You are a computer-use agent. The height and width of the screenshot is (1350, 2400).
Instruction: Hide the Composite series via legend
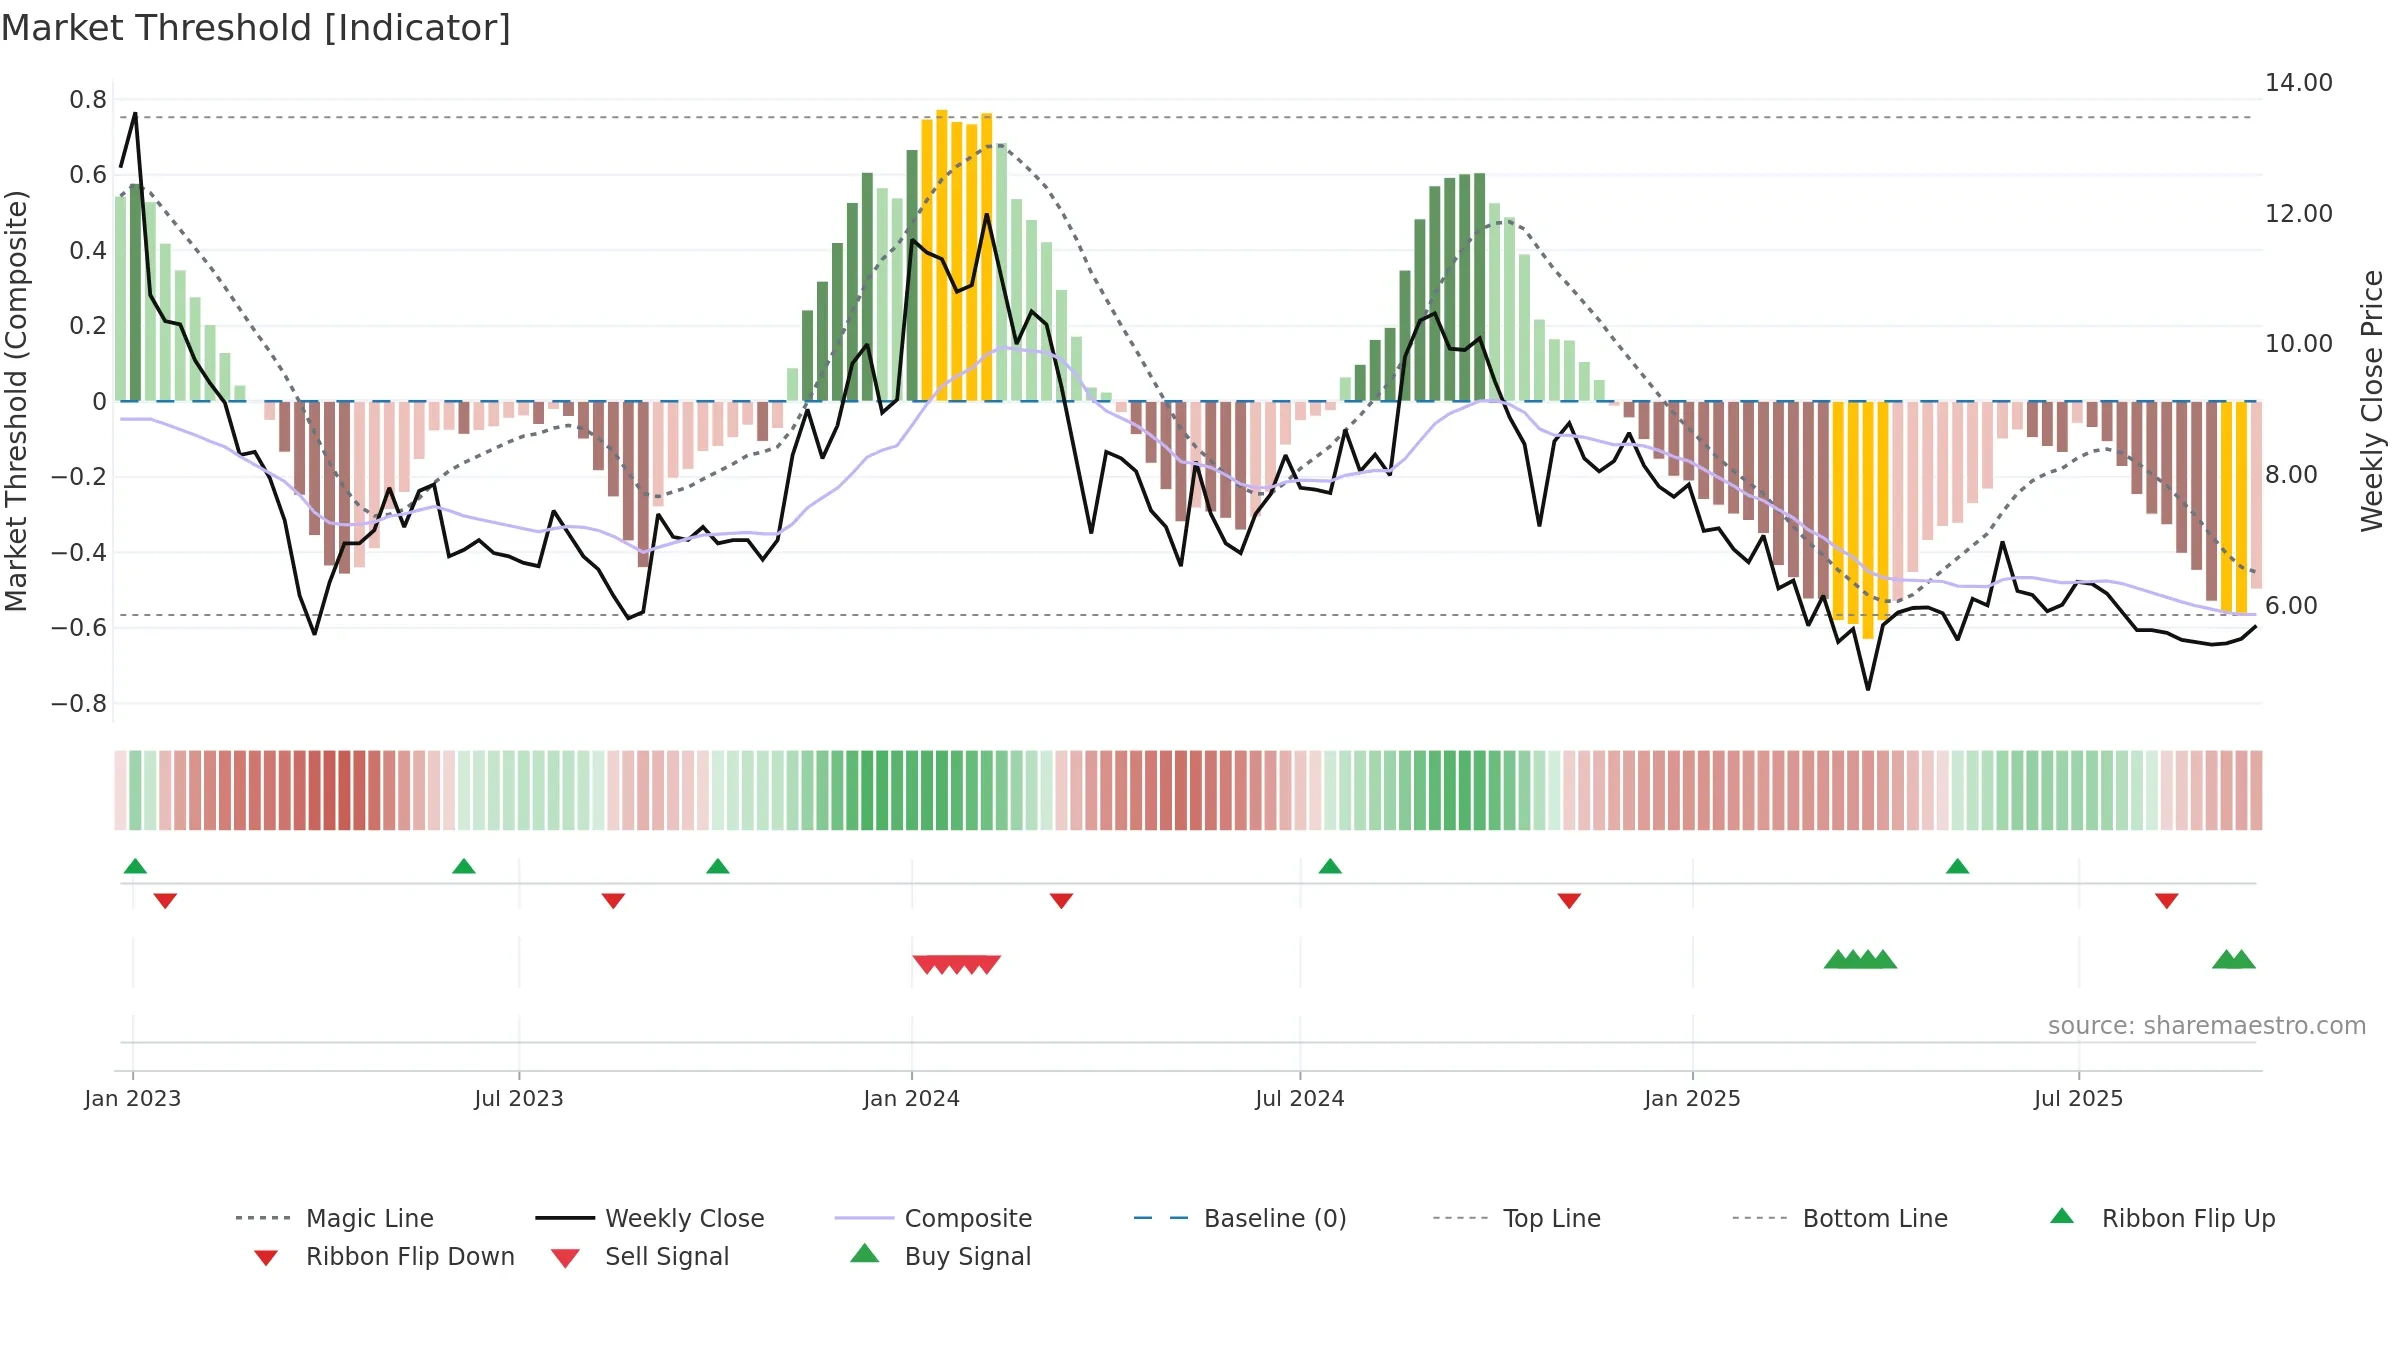coord(933,1218)
